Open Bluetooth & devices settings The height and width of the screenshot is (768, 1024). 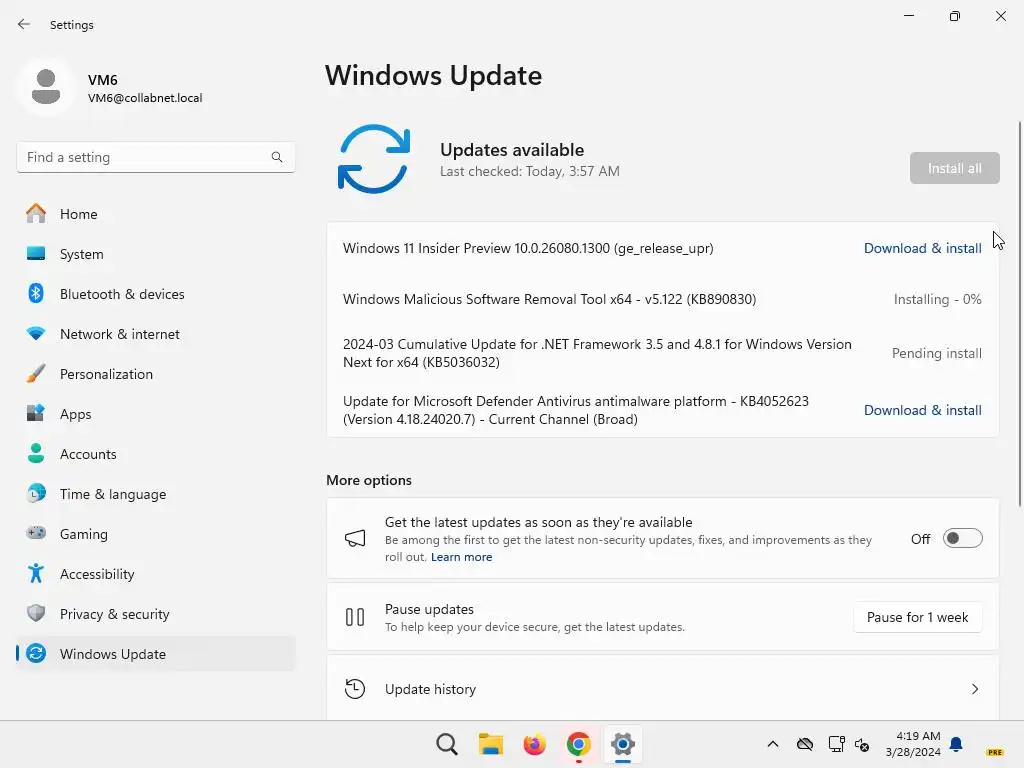[155, 293]
